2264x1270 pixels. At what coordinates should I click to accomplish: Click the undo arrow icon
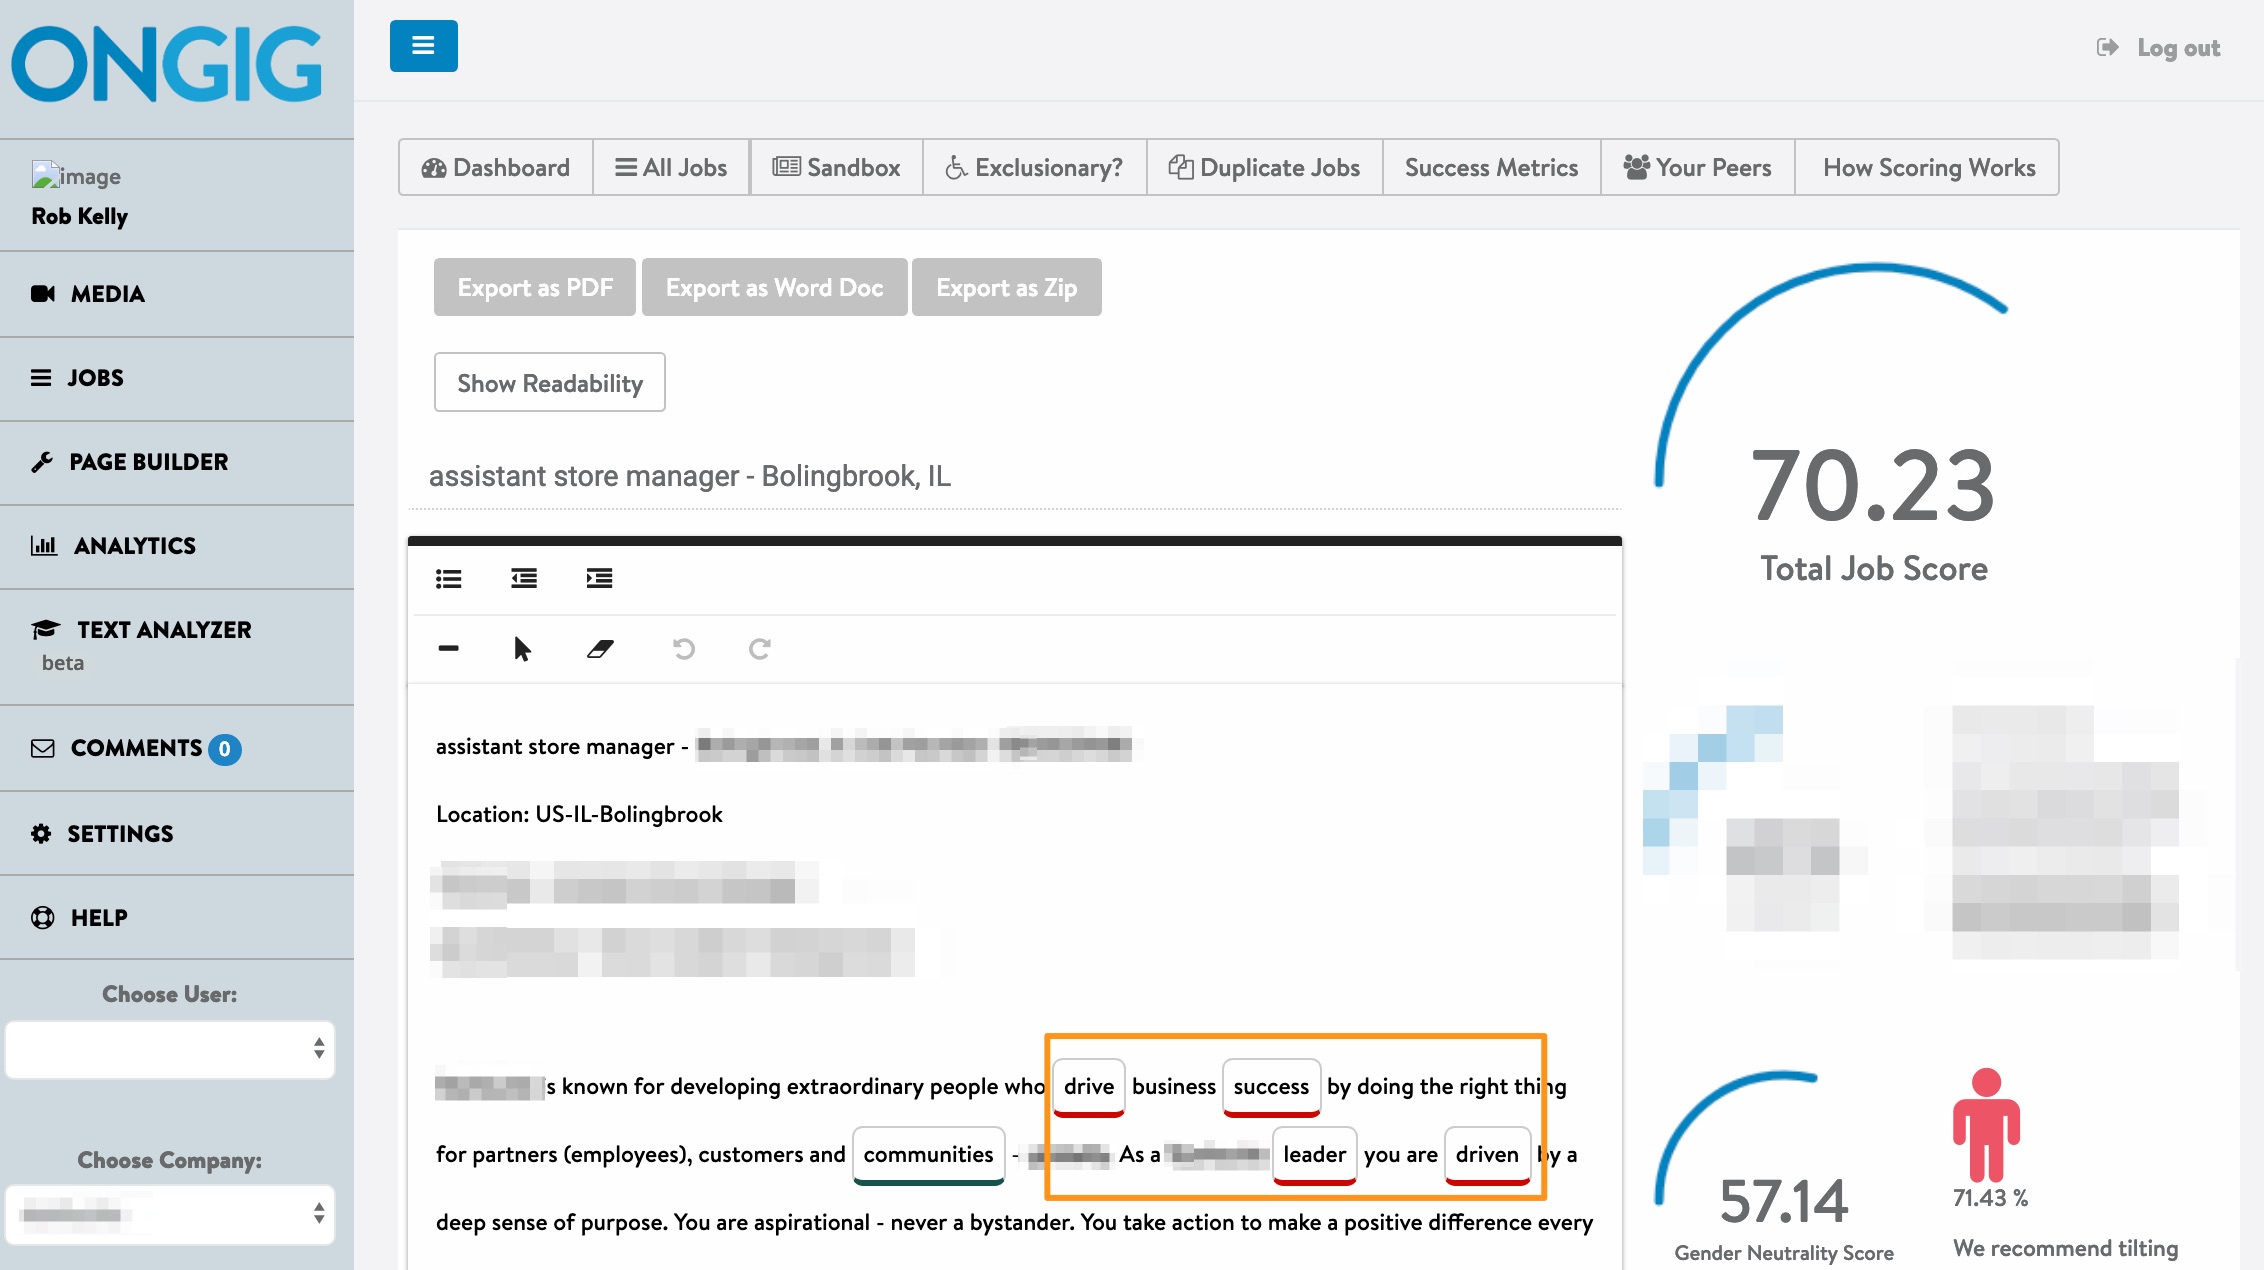pyautogui.click(x=684, y=649)
